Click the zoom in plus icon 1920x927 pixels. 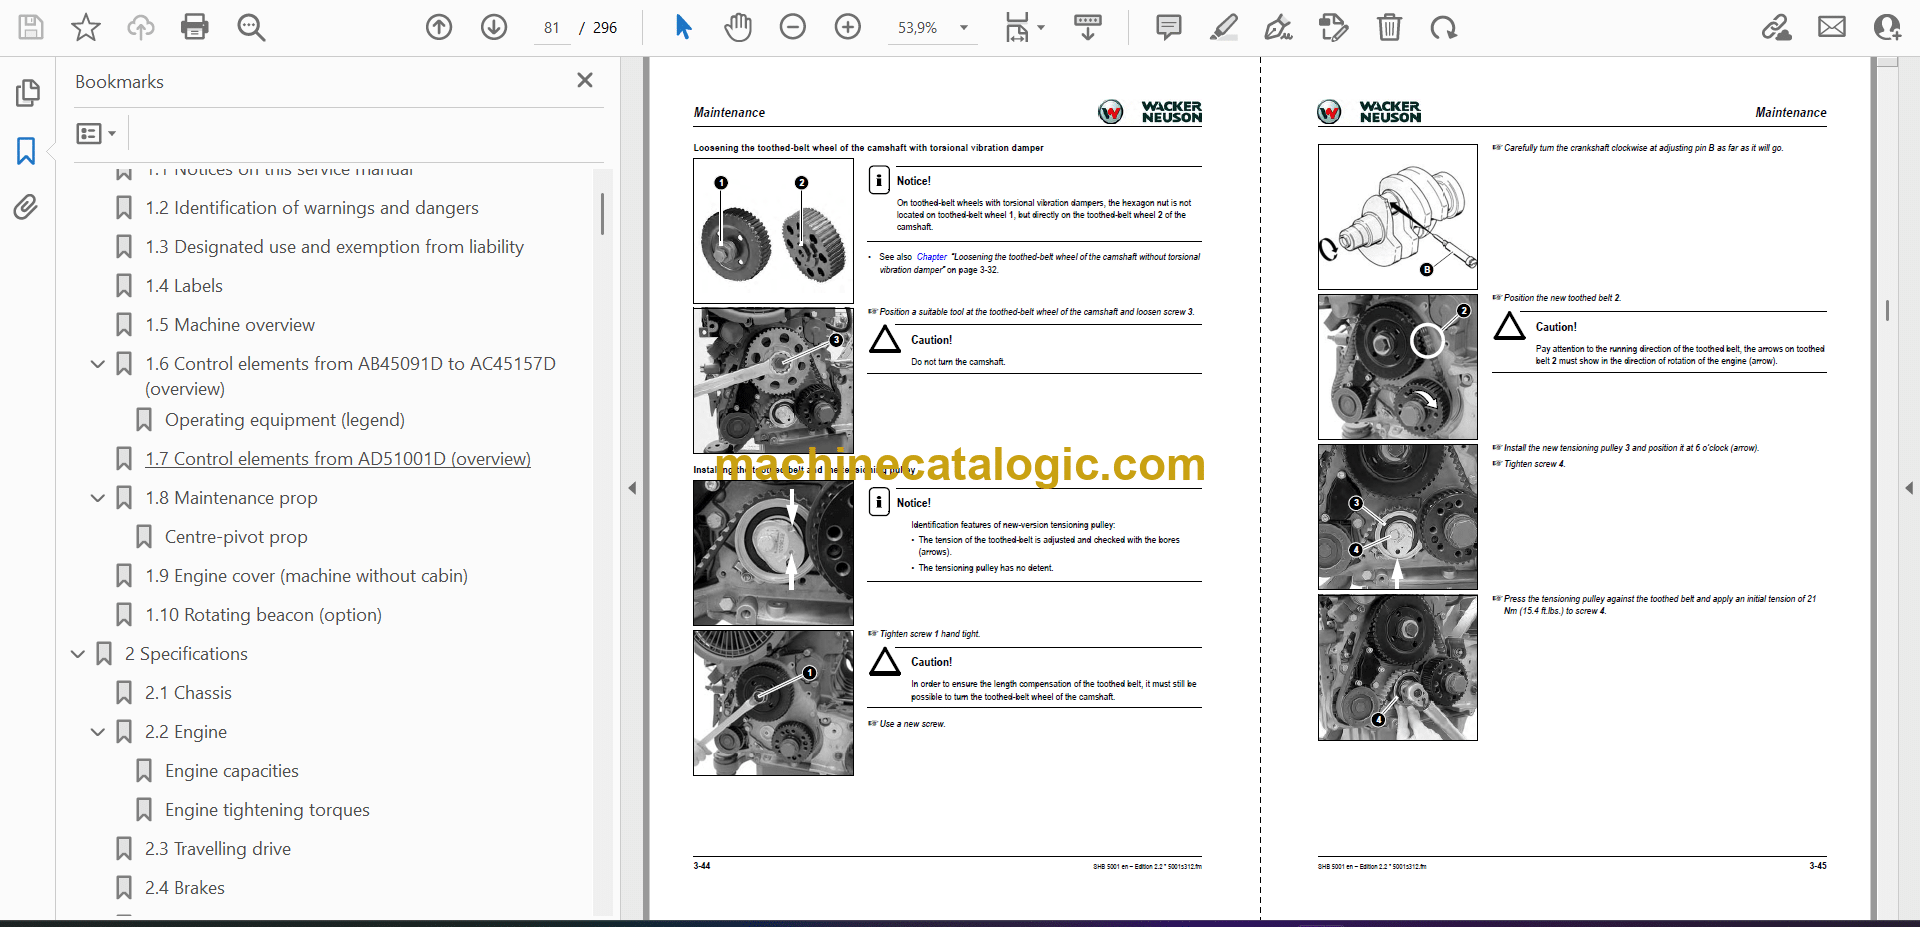tap(847, 27)
